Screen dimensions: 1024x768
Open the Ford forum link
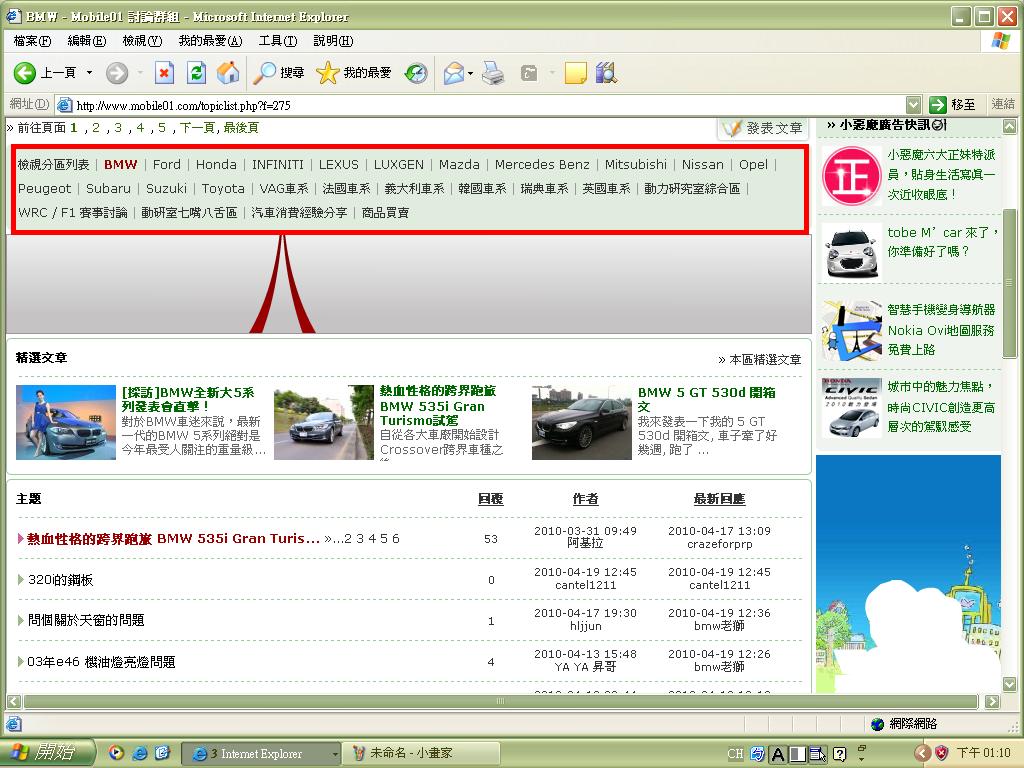point(167,165)
